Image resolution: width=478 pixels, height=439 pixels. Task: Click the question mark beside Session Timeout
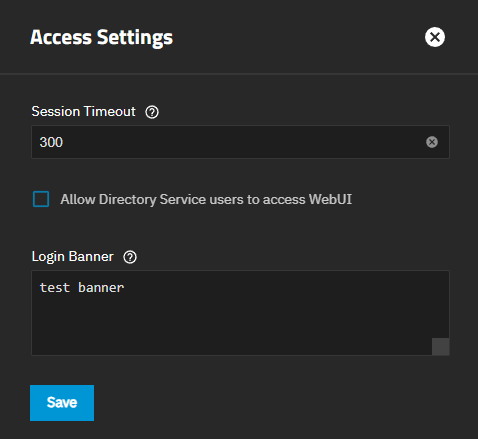(152, 112)
